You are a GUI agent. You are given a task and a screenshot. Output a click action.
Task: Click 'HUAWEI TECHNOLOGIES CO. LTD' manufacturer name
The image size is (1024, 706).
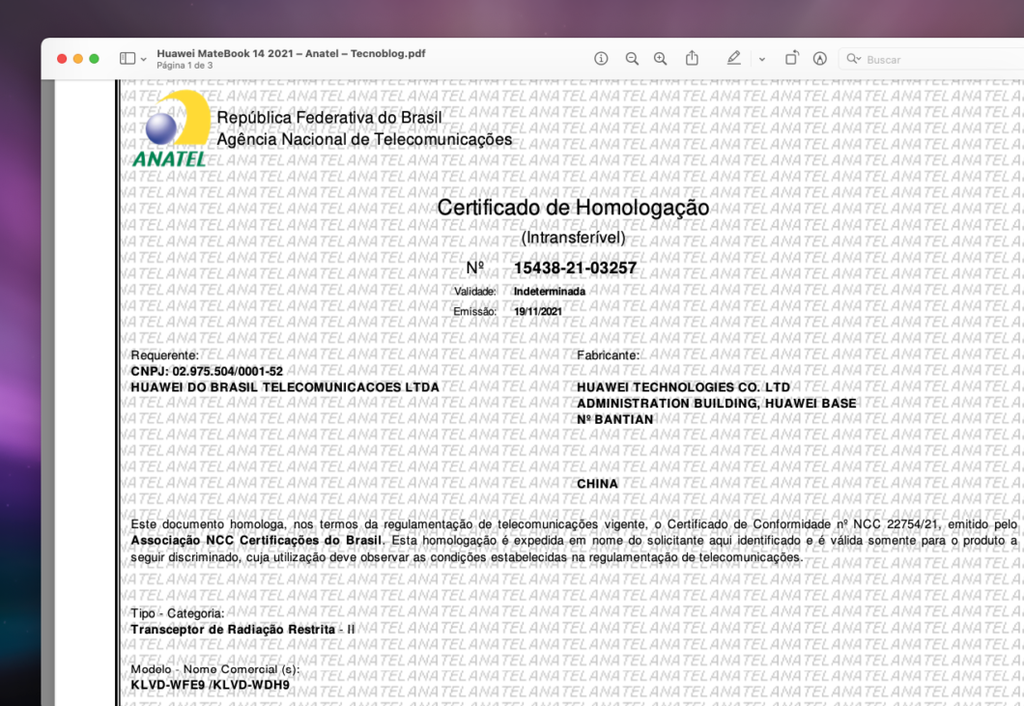pyautogui.click(x=683, y=387)
